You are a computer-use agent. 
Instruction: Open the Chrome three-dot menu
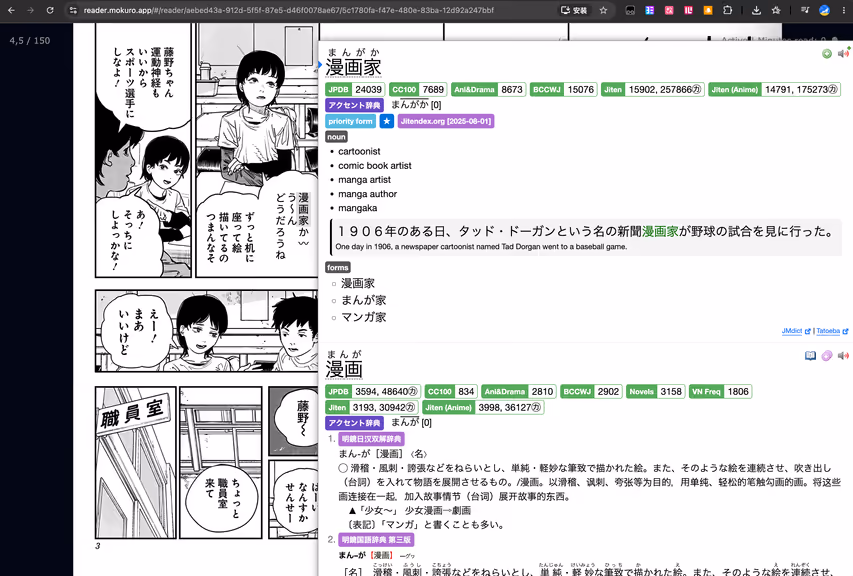(844, 10)
